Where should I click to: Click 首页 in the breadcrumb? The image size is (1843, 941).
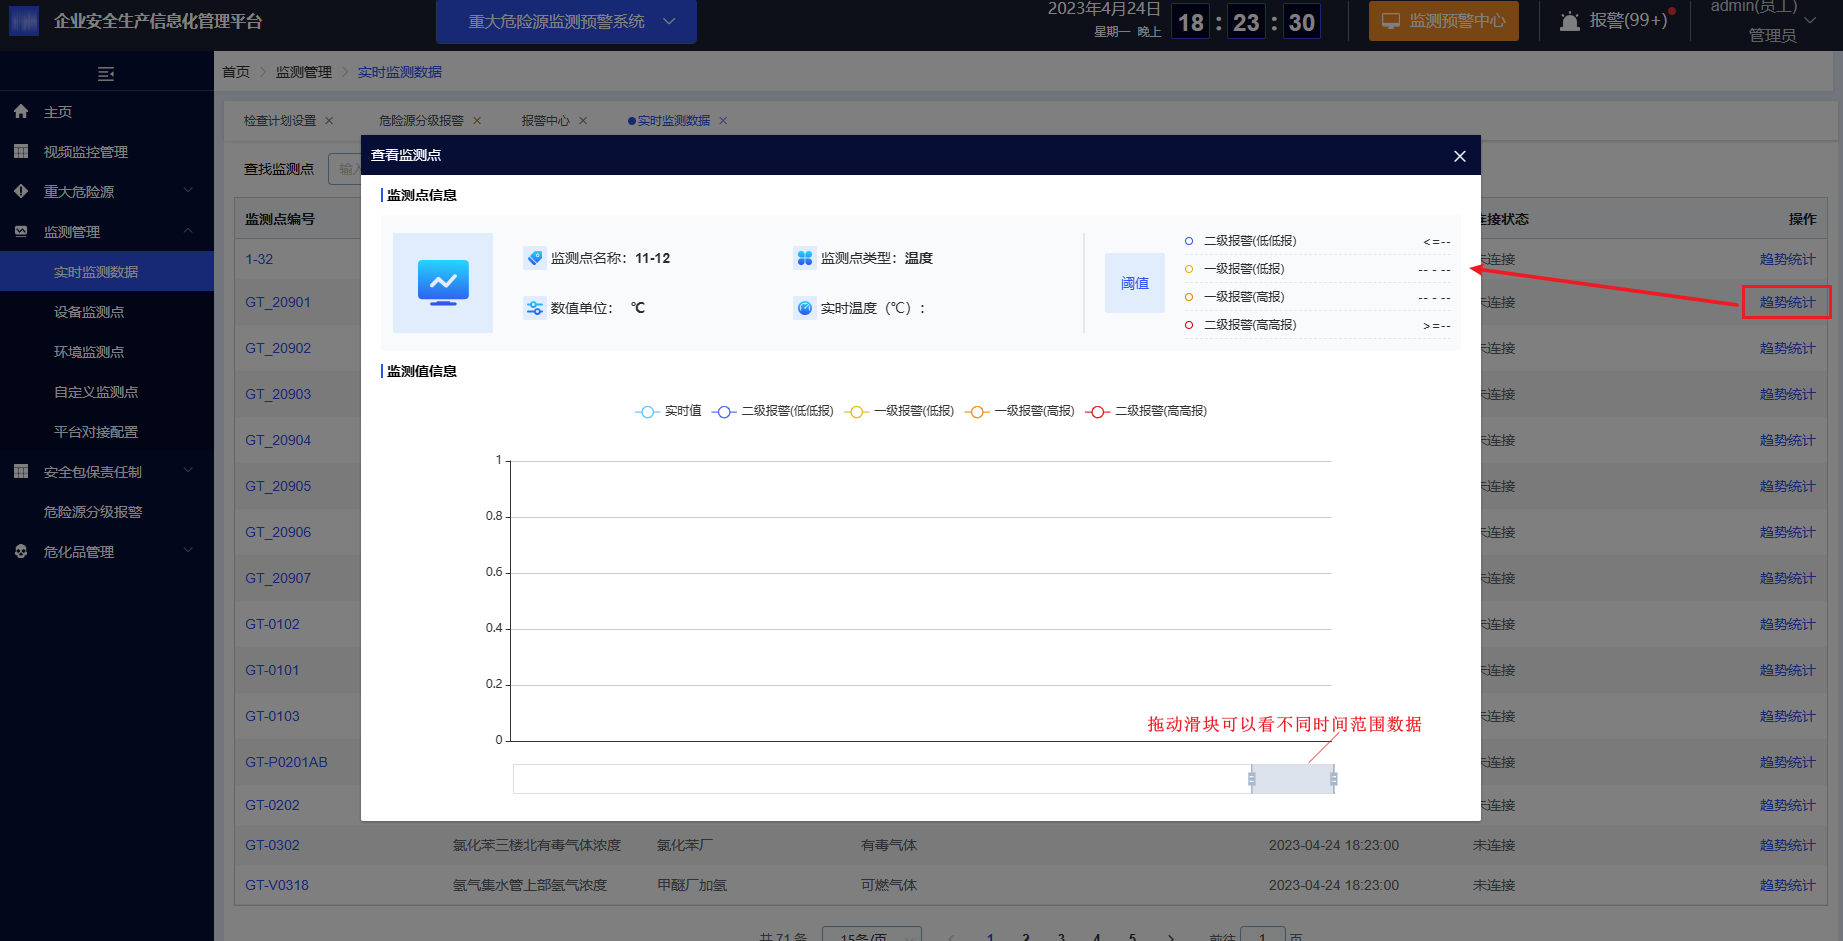tap(236, 72)
